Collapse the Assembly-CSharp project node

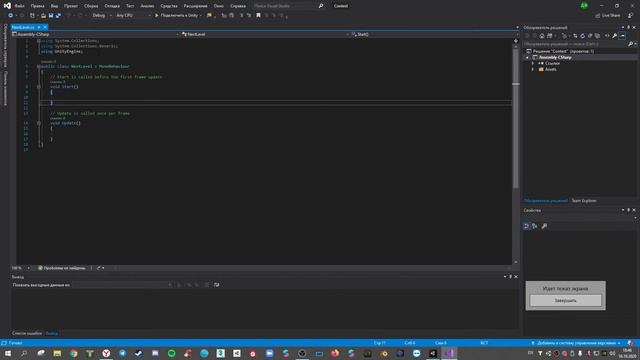[527, 58]
